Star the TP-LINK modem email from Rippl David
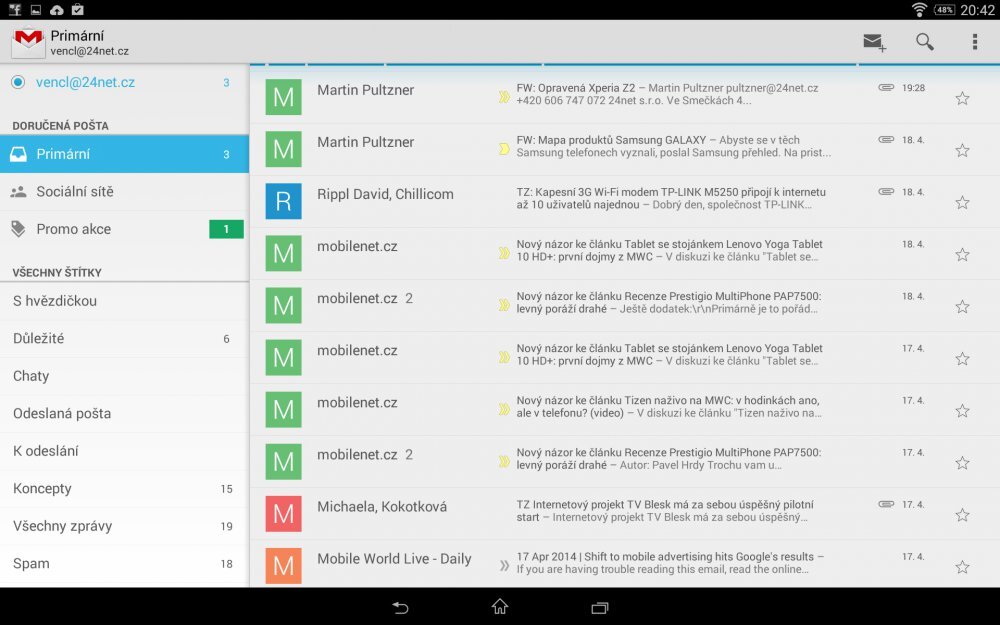This screenshot has height=625, width=1000. 961,201
